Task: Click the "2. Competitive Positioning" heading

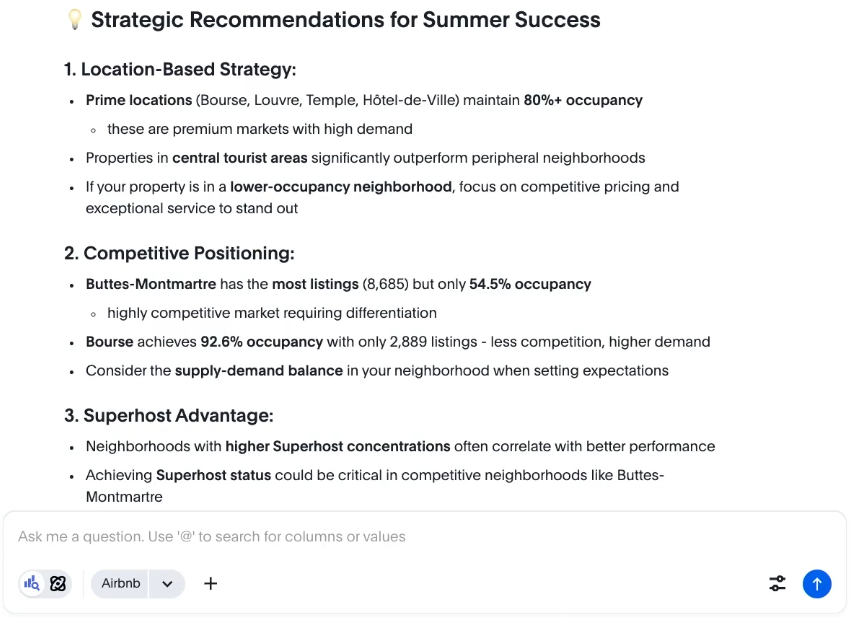Action: (x=179, y=254)
